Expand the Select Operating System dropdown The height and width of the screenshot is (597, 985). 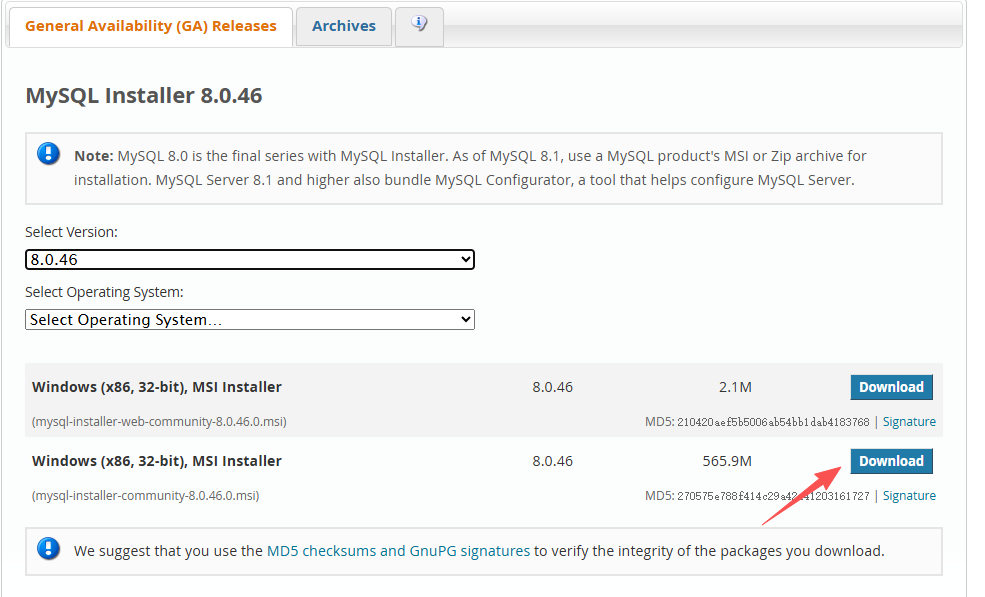[x=249, y=319]
